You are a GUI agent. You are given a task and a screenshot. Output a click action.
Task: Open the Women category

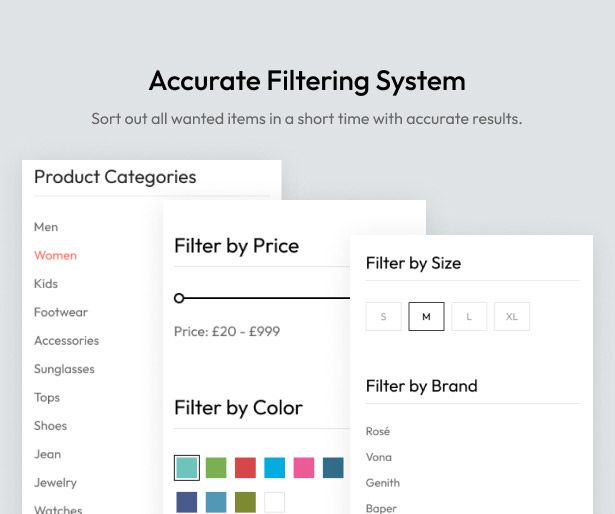[55, 255]
